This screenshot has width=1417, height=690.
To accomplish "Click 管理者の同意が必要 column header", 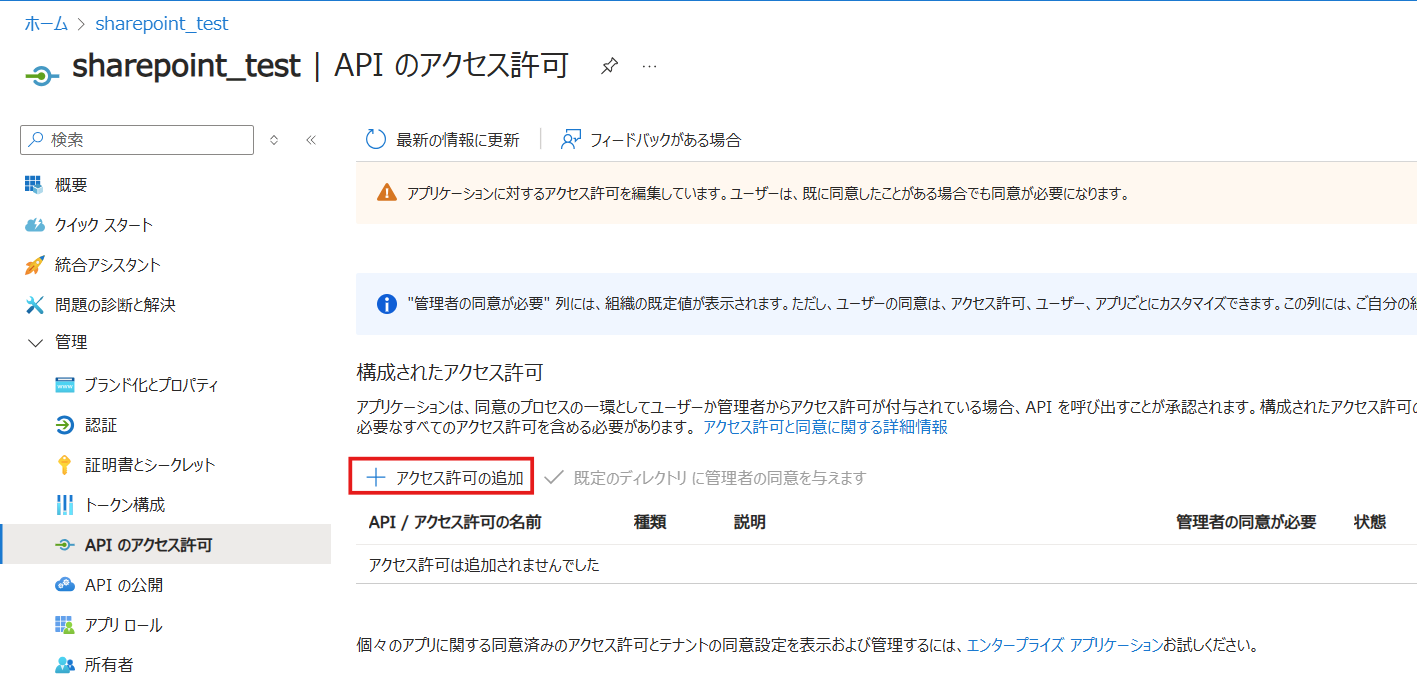I will pos(1246,522).
